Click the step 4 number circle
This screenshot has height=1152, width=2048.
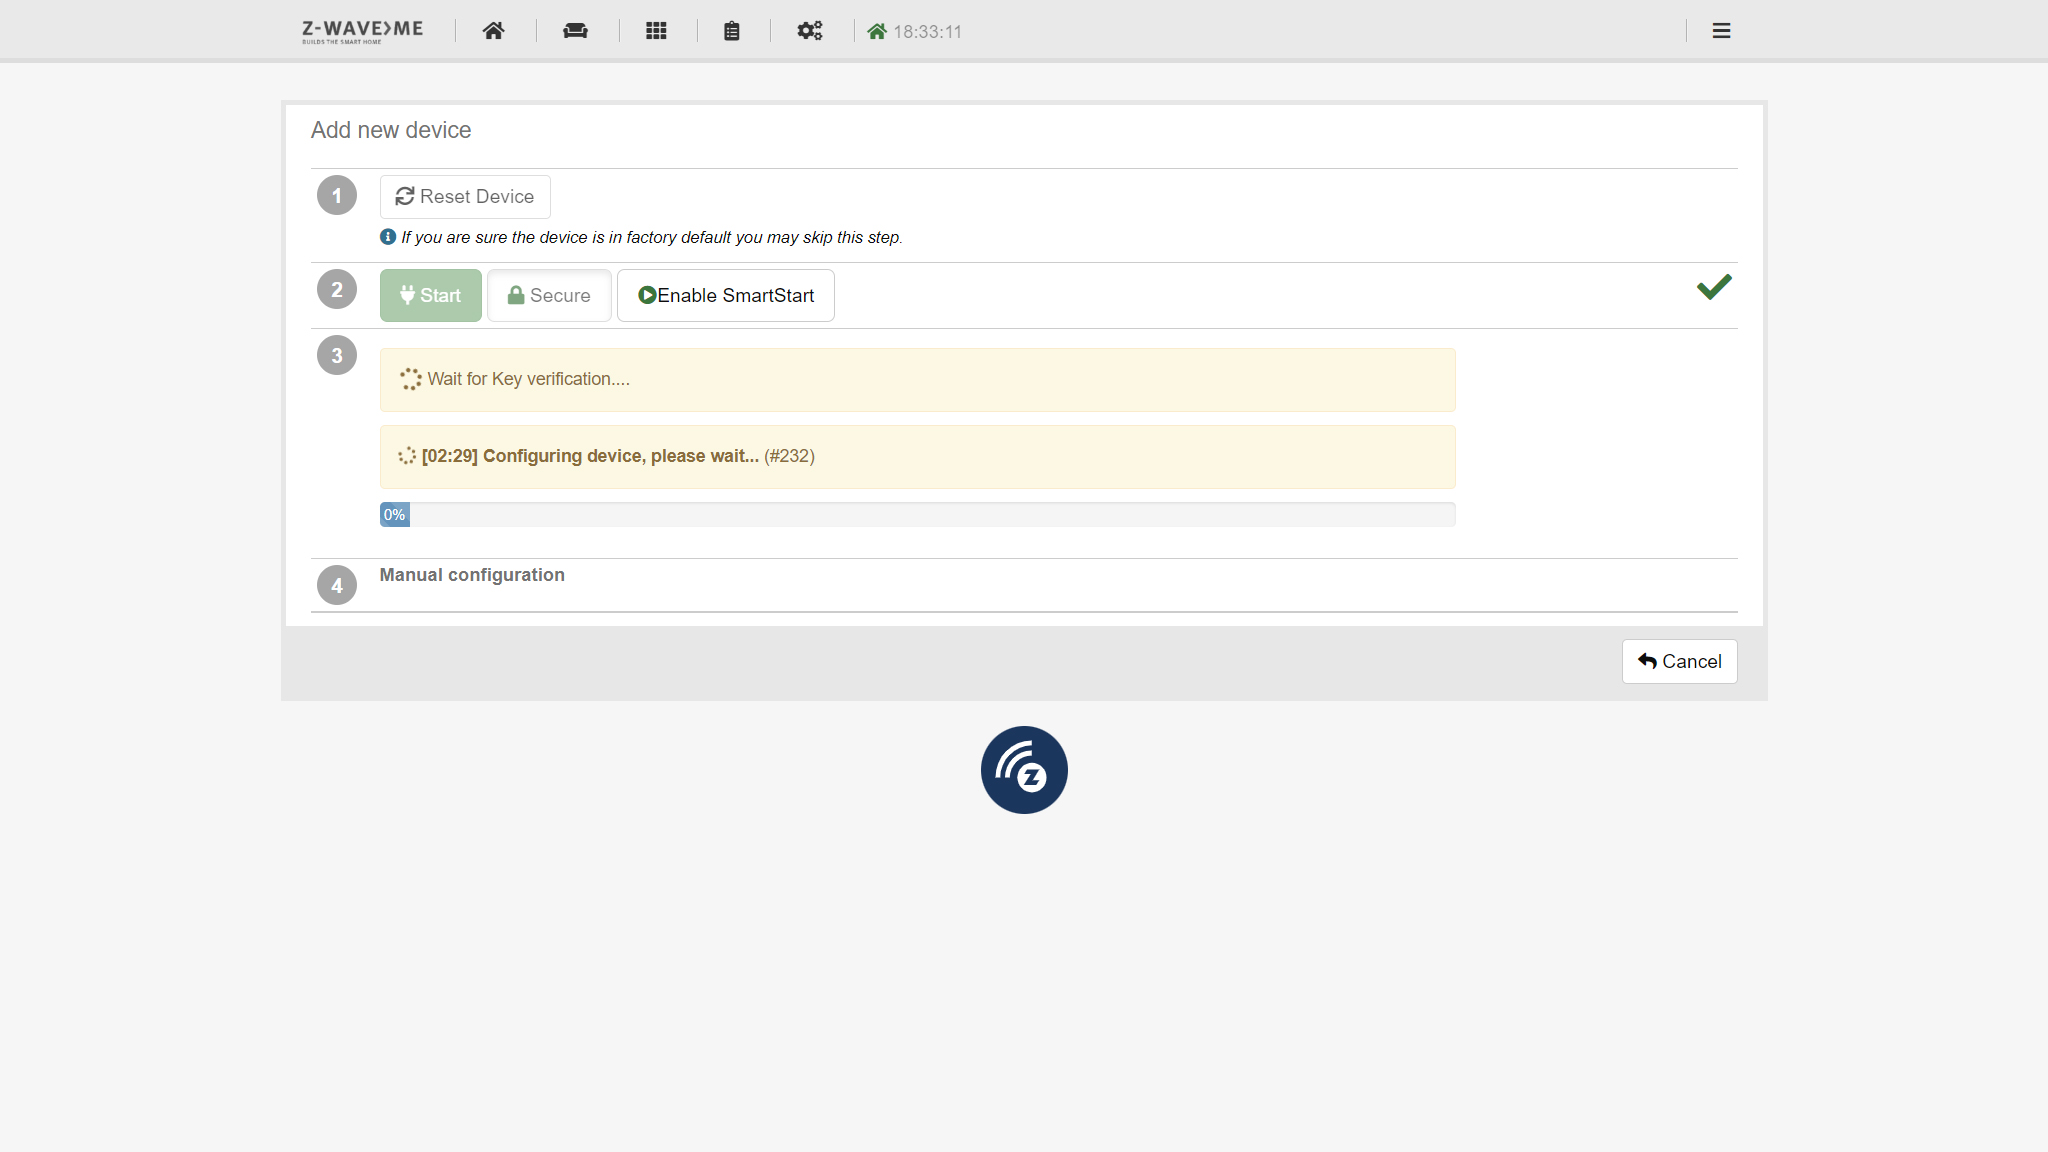[x=337, y=585]
